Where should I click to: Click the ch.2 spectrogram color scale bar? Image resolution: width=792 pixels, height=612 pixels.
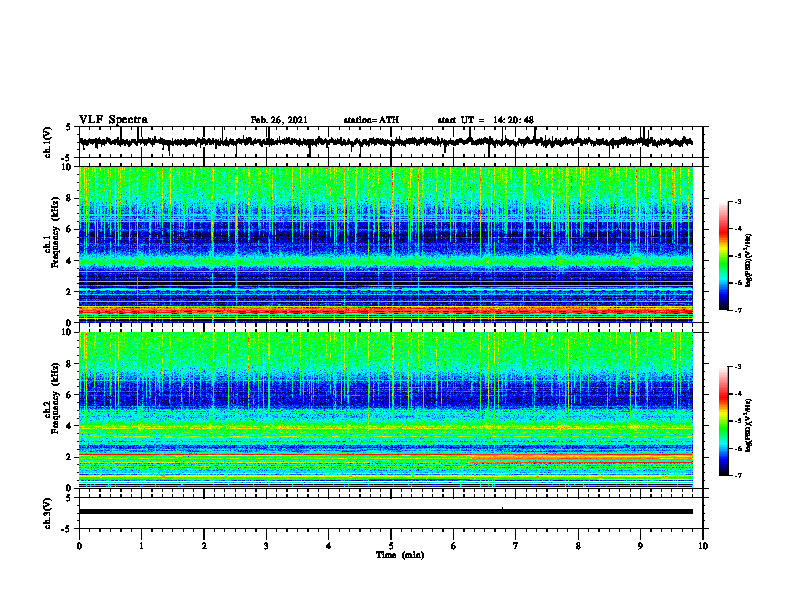coord(724,421)
